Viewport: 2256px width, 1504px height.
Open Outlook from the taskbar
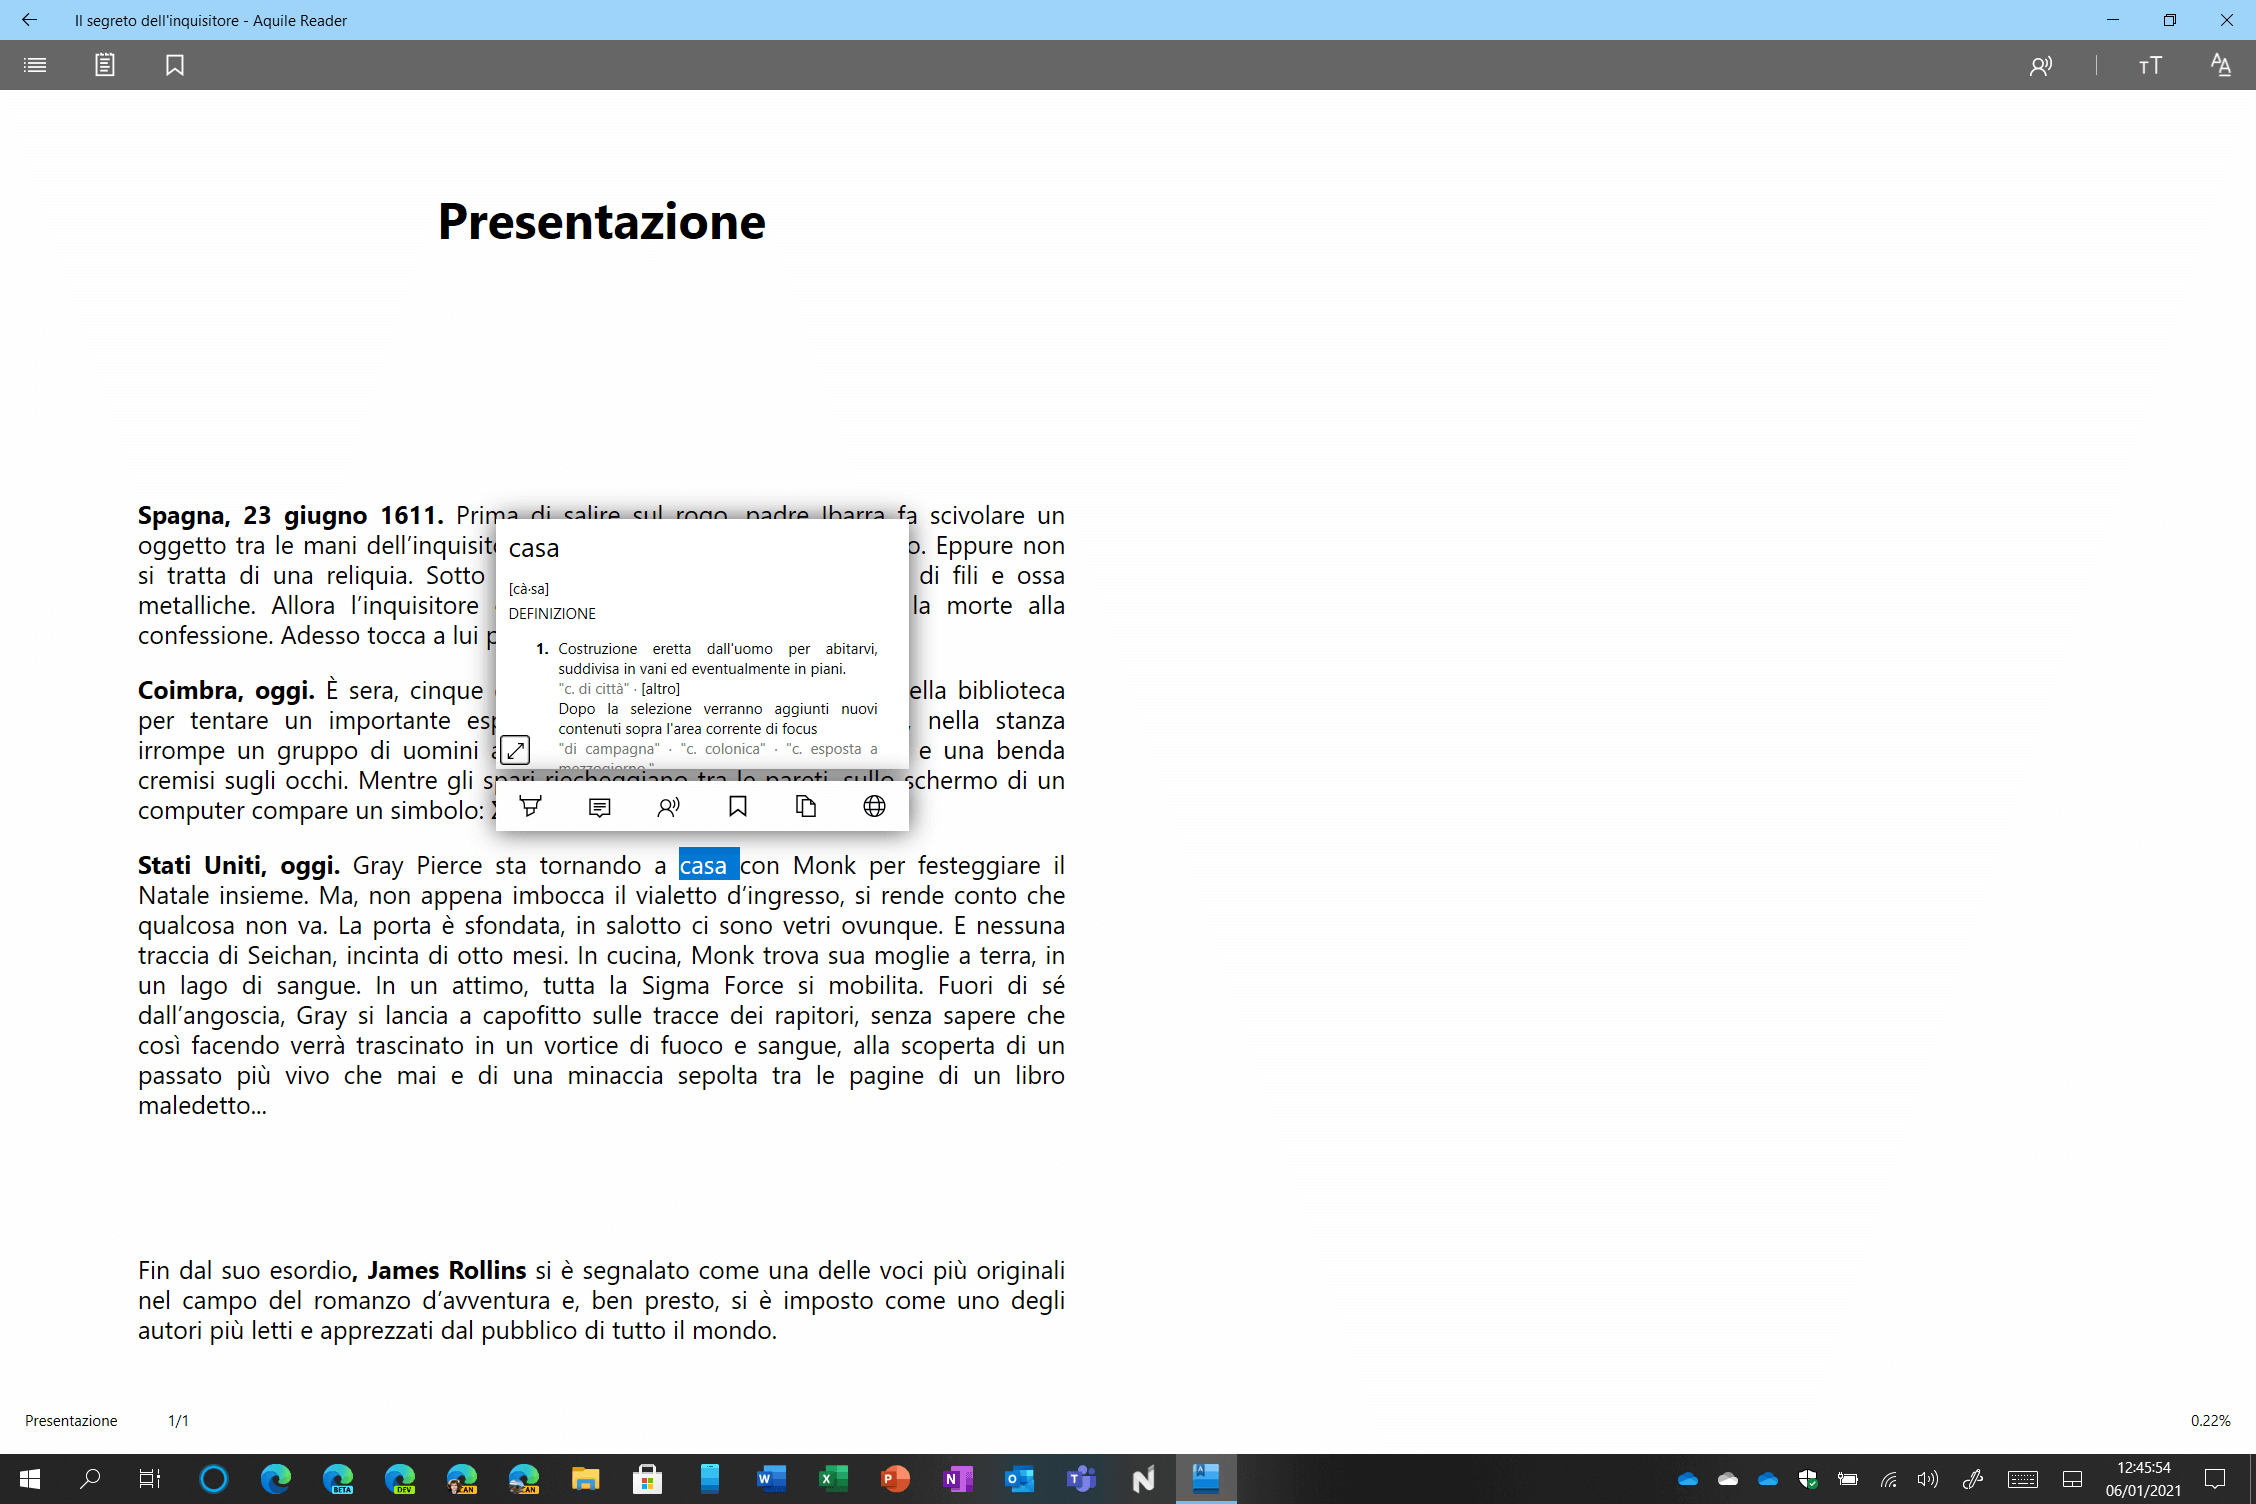[x=1020, y=1478]
